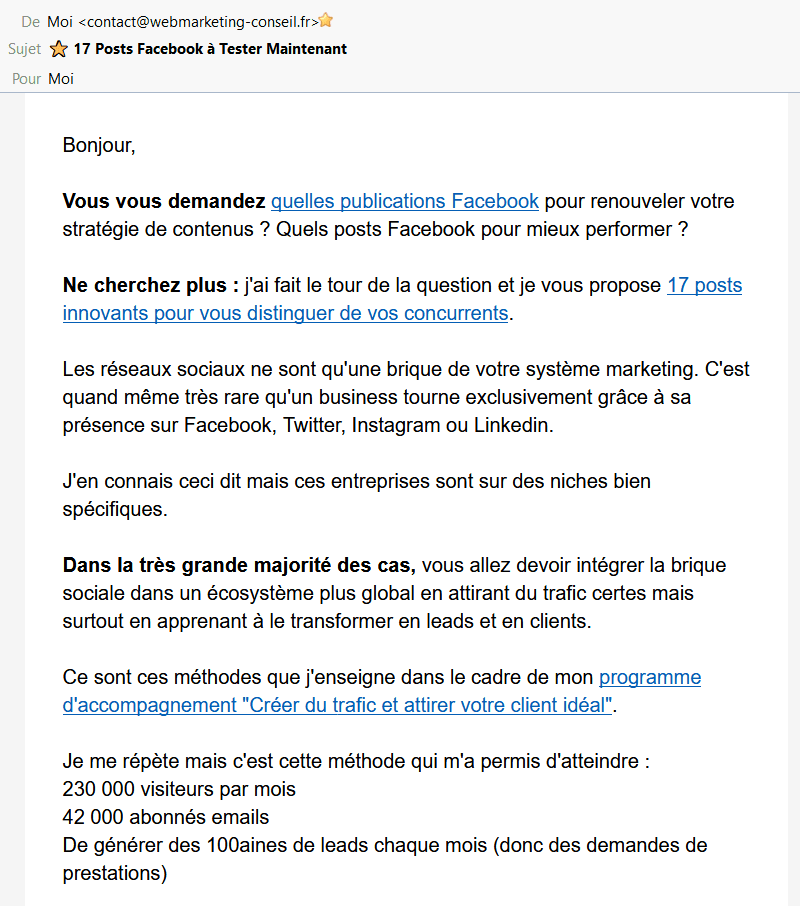Click the "Sujet" header label
Image resolution: width=800 pixels, height=906 pixels.
point(24,49)
